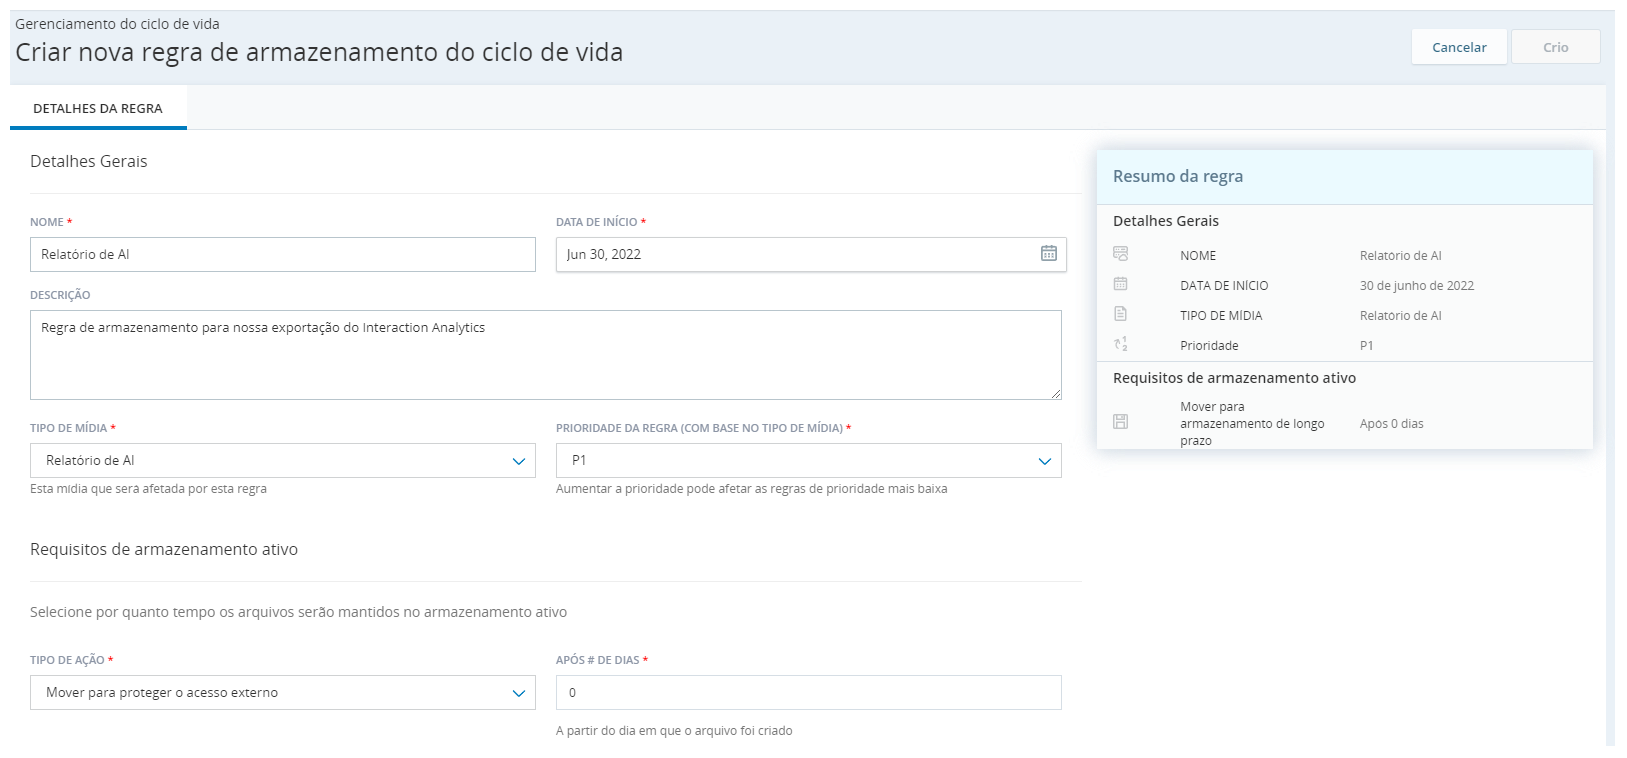Click the 'Detalhes Gerais' form section heading
The image size is (1627, 758).
[89, 161]
